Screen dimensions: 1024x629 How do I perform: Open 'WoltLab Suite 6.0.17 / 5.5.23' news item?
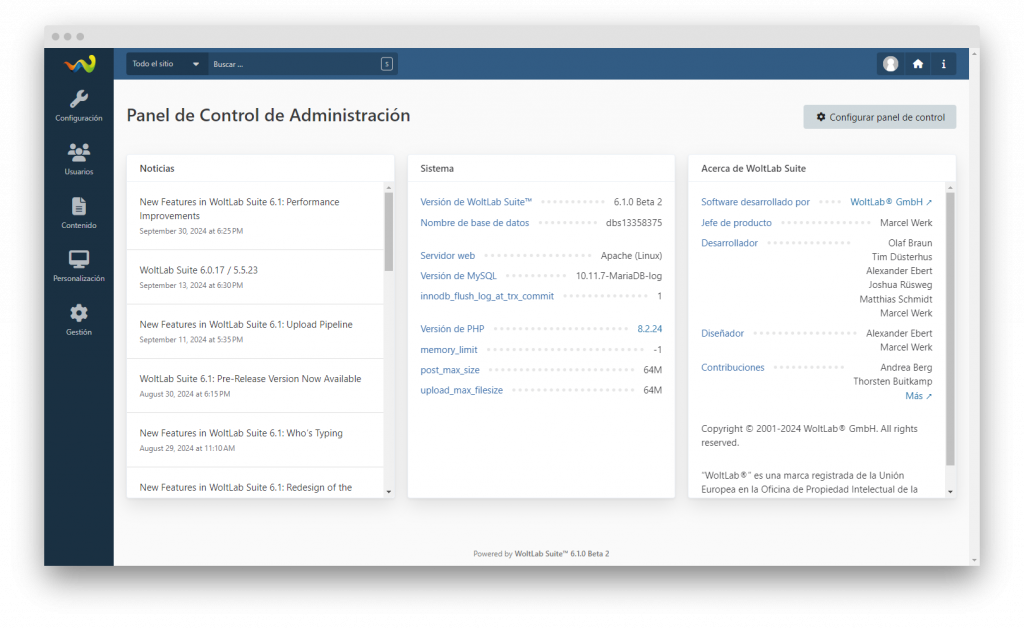click(x=199, y=270)
